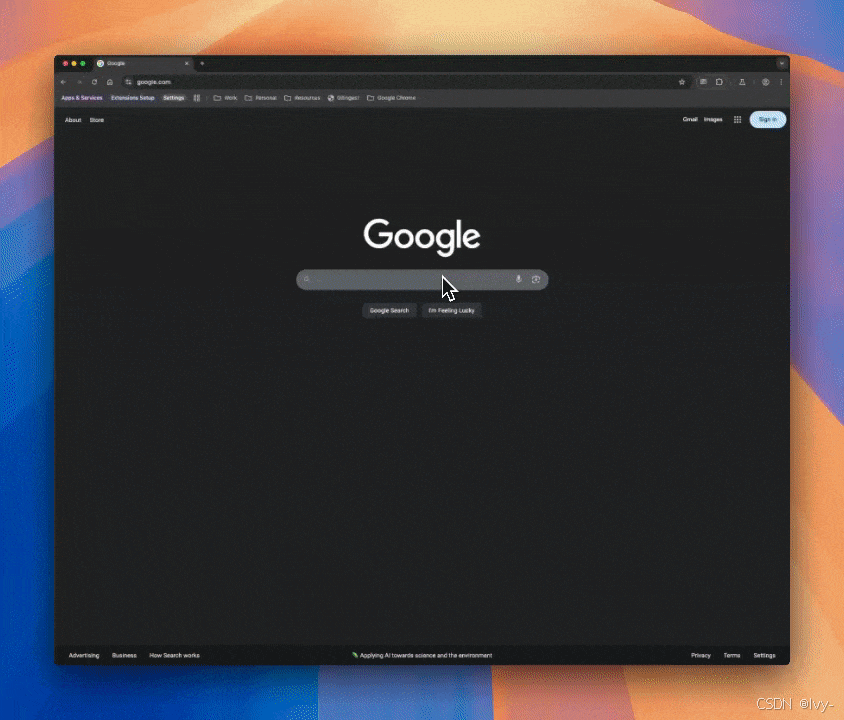The width and height of the screenshot is (844, 720).
Task: Open the Work bookmarks folder
Action: [226, 98]
